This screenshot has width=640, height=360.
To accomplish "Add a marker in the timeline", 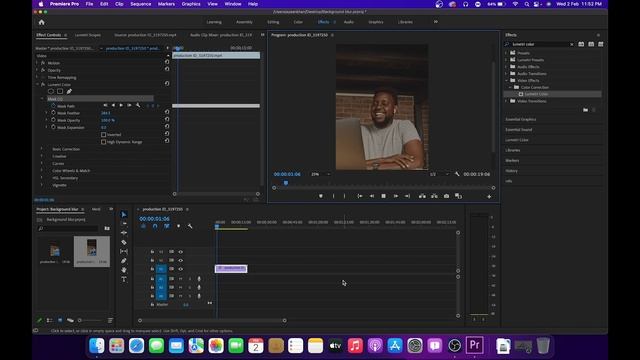I will [x=178, y=226].
